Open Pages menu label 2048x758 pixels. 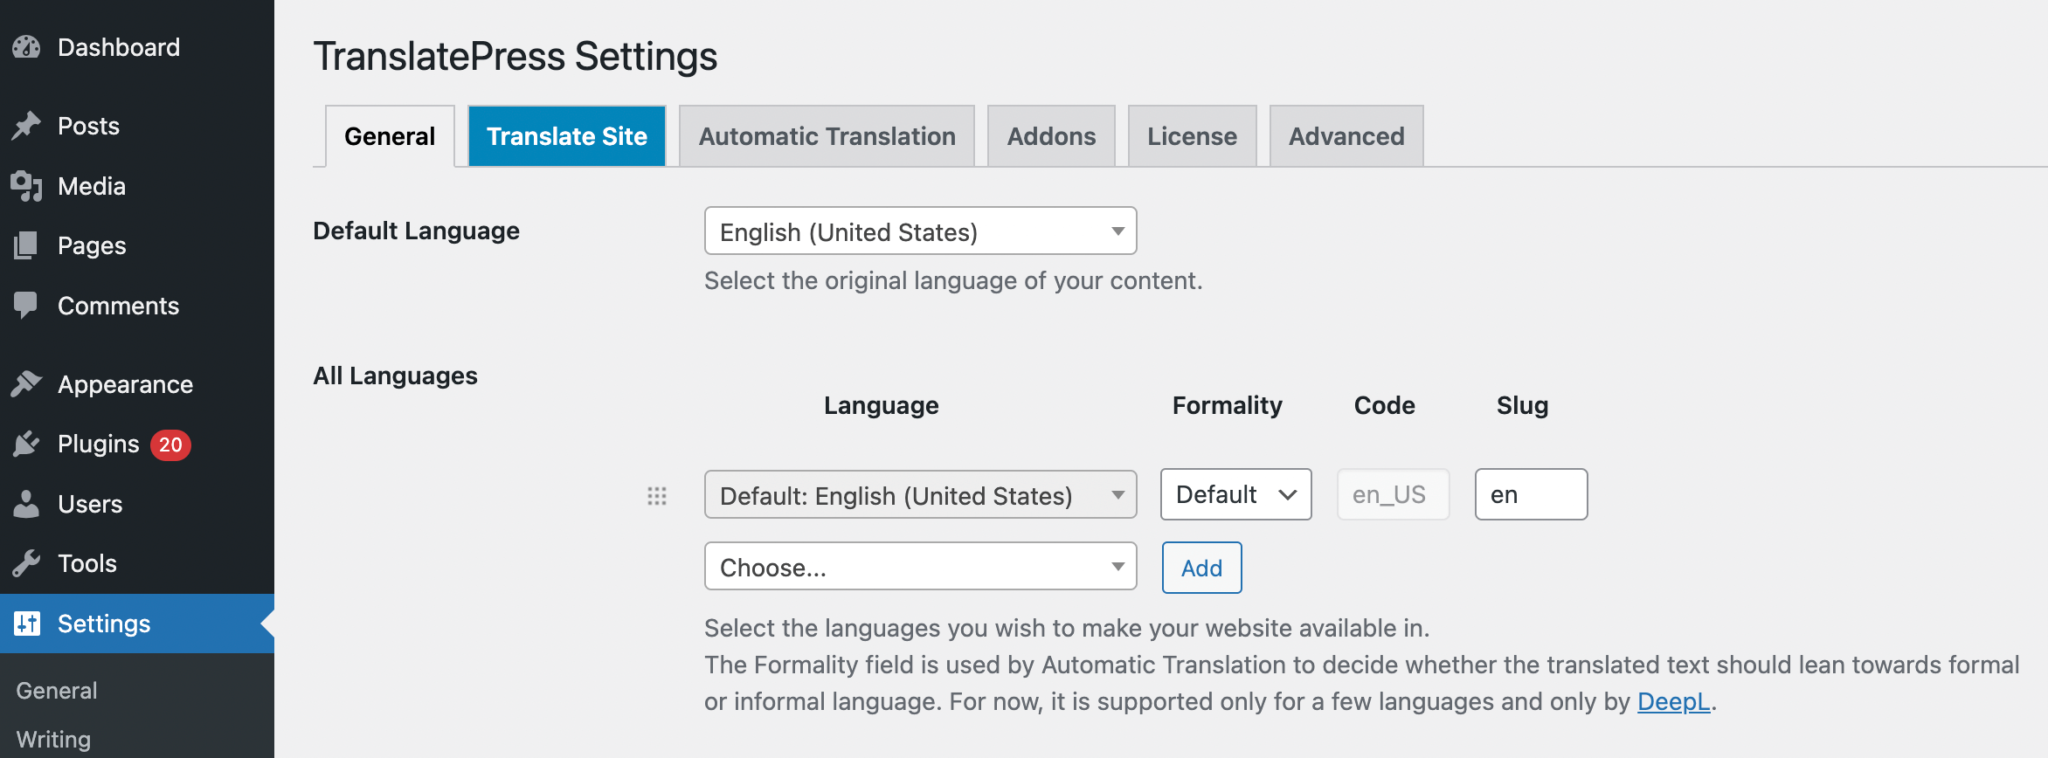92,246
